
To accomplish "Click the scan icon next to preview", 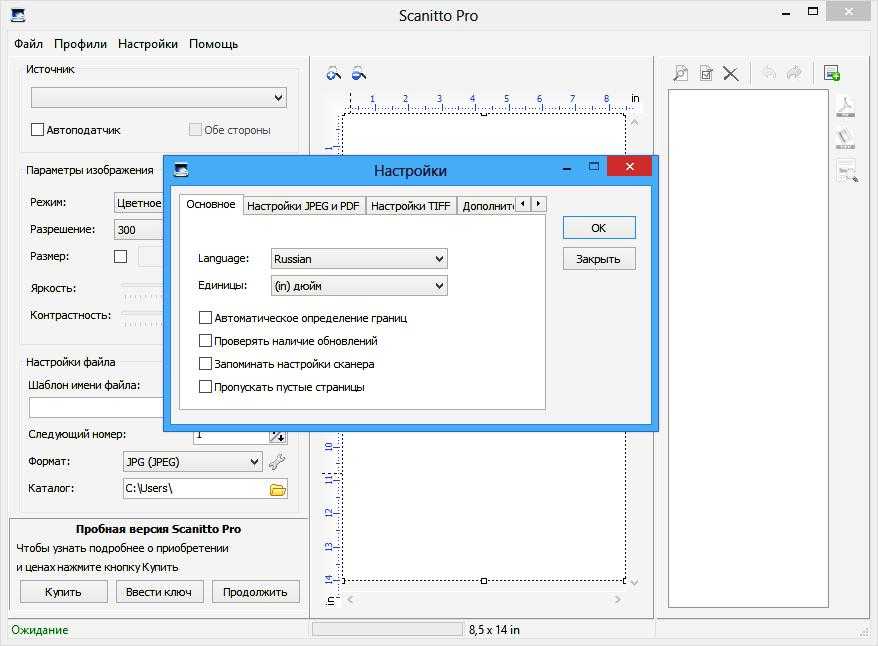I will click(358, 73).
